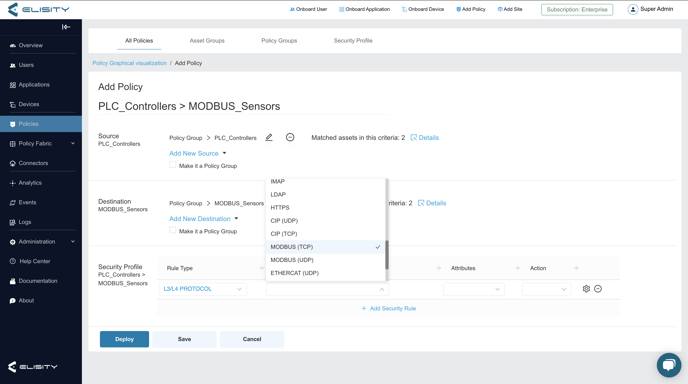Click Add Site shortcut

pos(510,9)
